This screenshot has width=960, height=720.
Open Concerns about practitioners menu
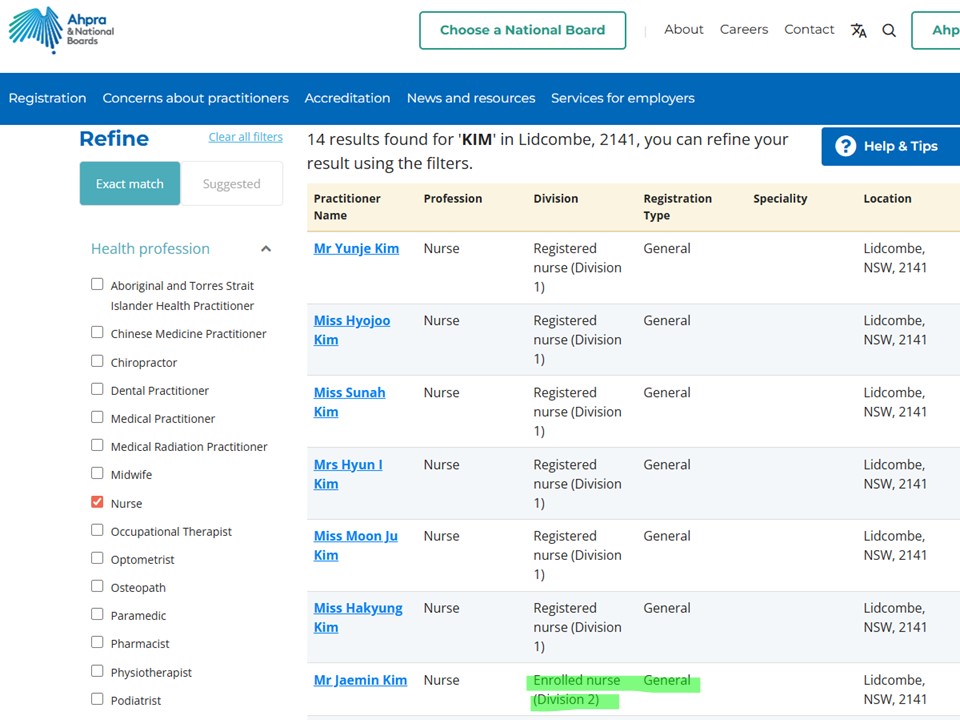point(195,98)
